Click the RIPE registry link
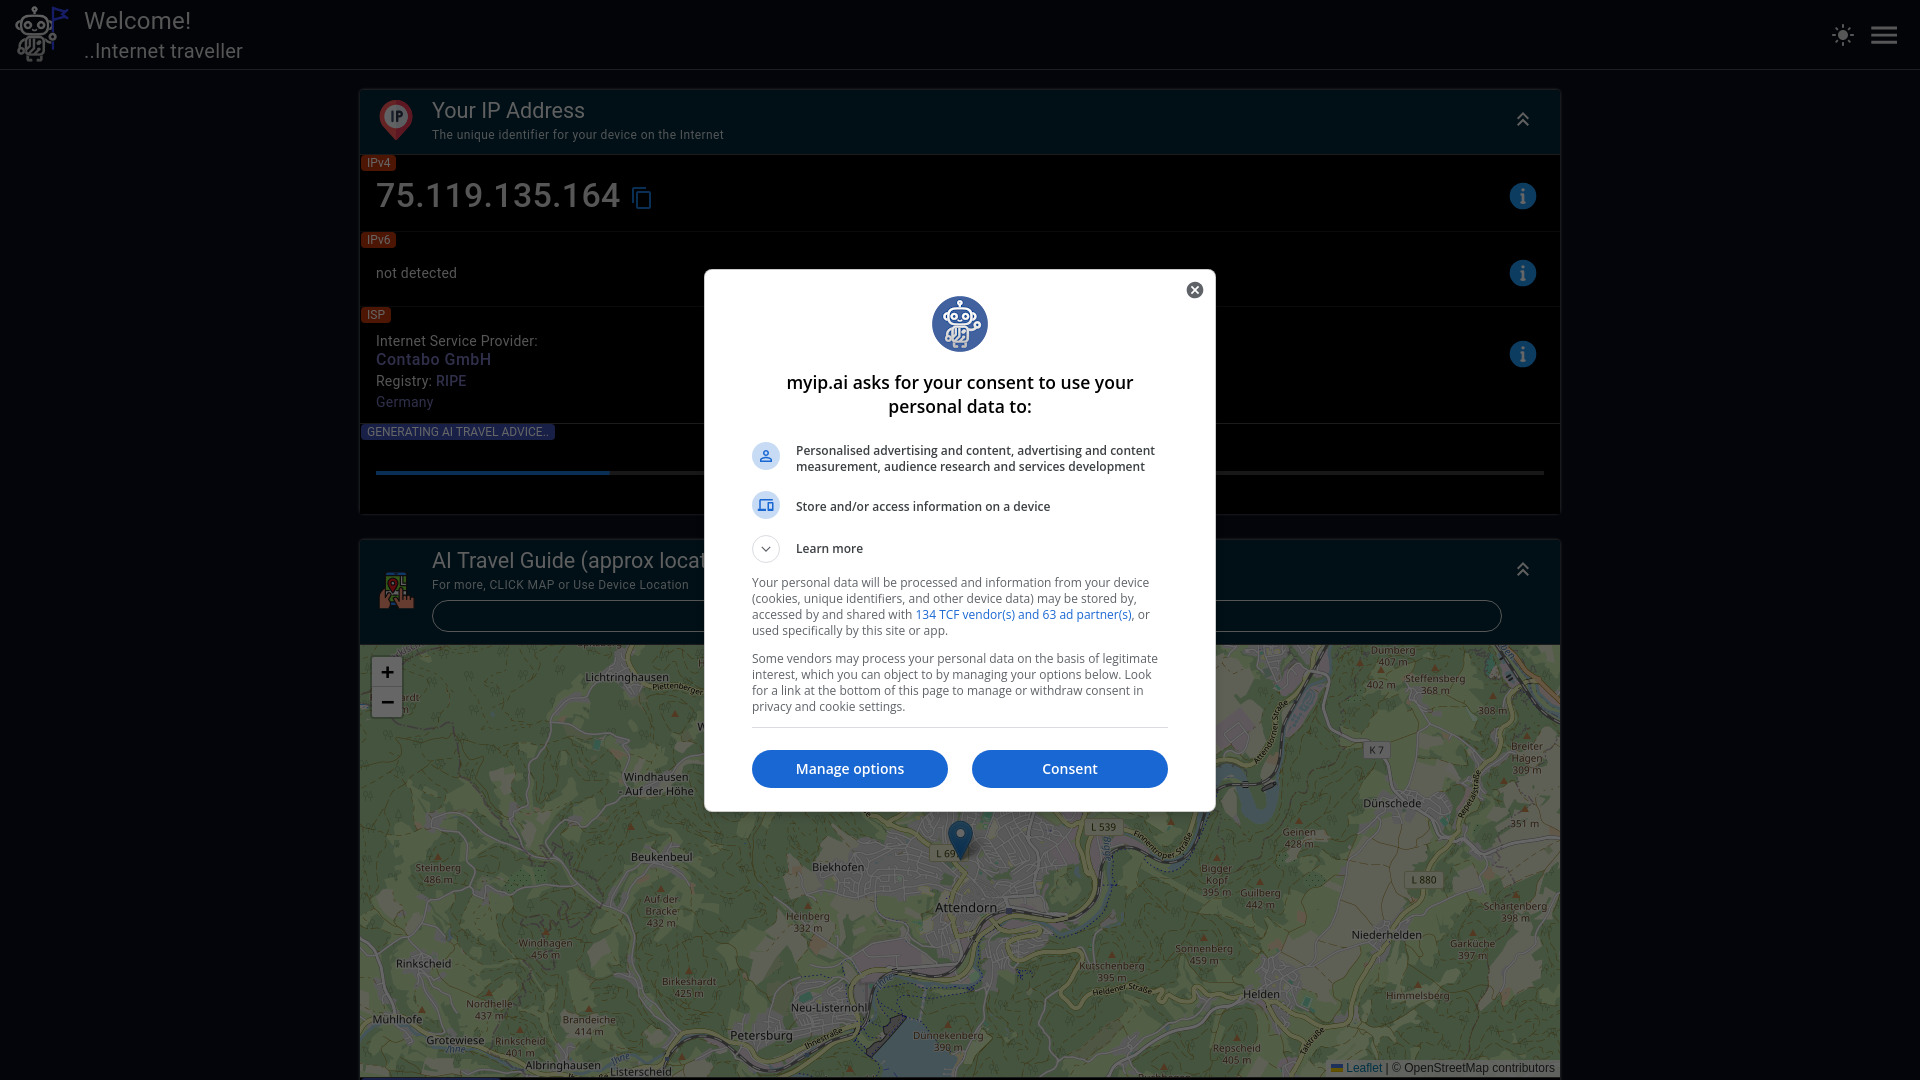 pos(451,380)
